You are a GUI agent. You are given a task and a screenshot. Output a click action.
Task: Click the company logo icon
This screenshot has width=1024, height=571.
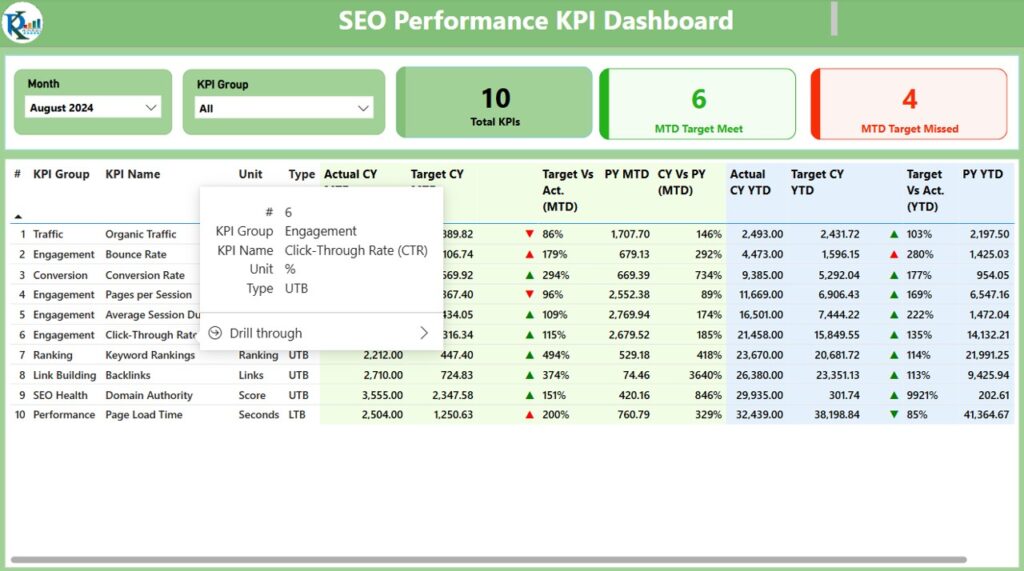(x=23, y=23)
